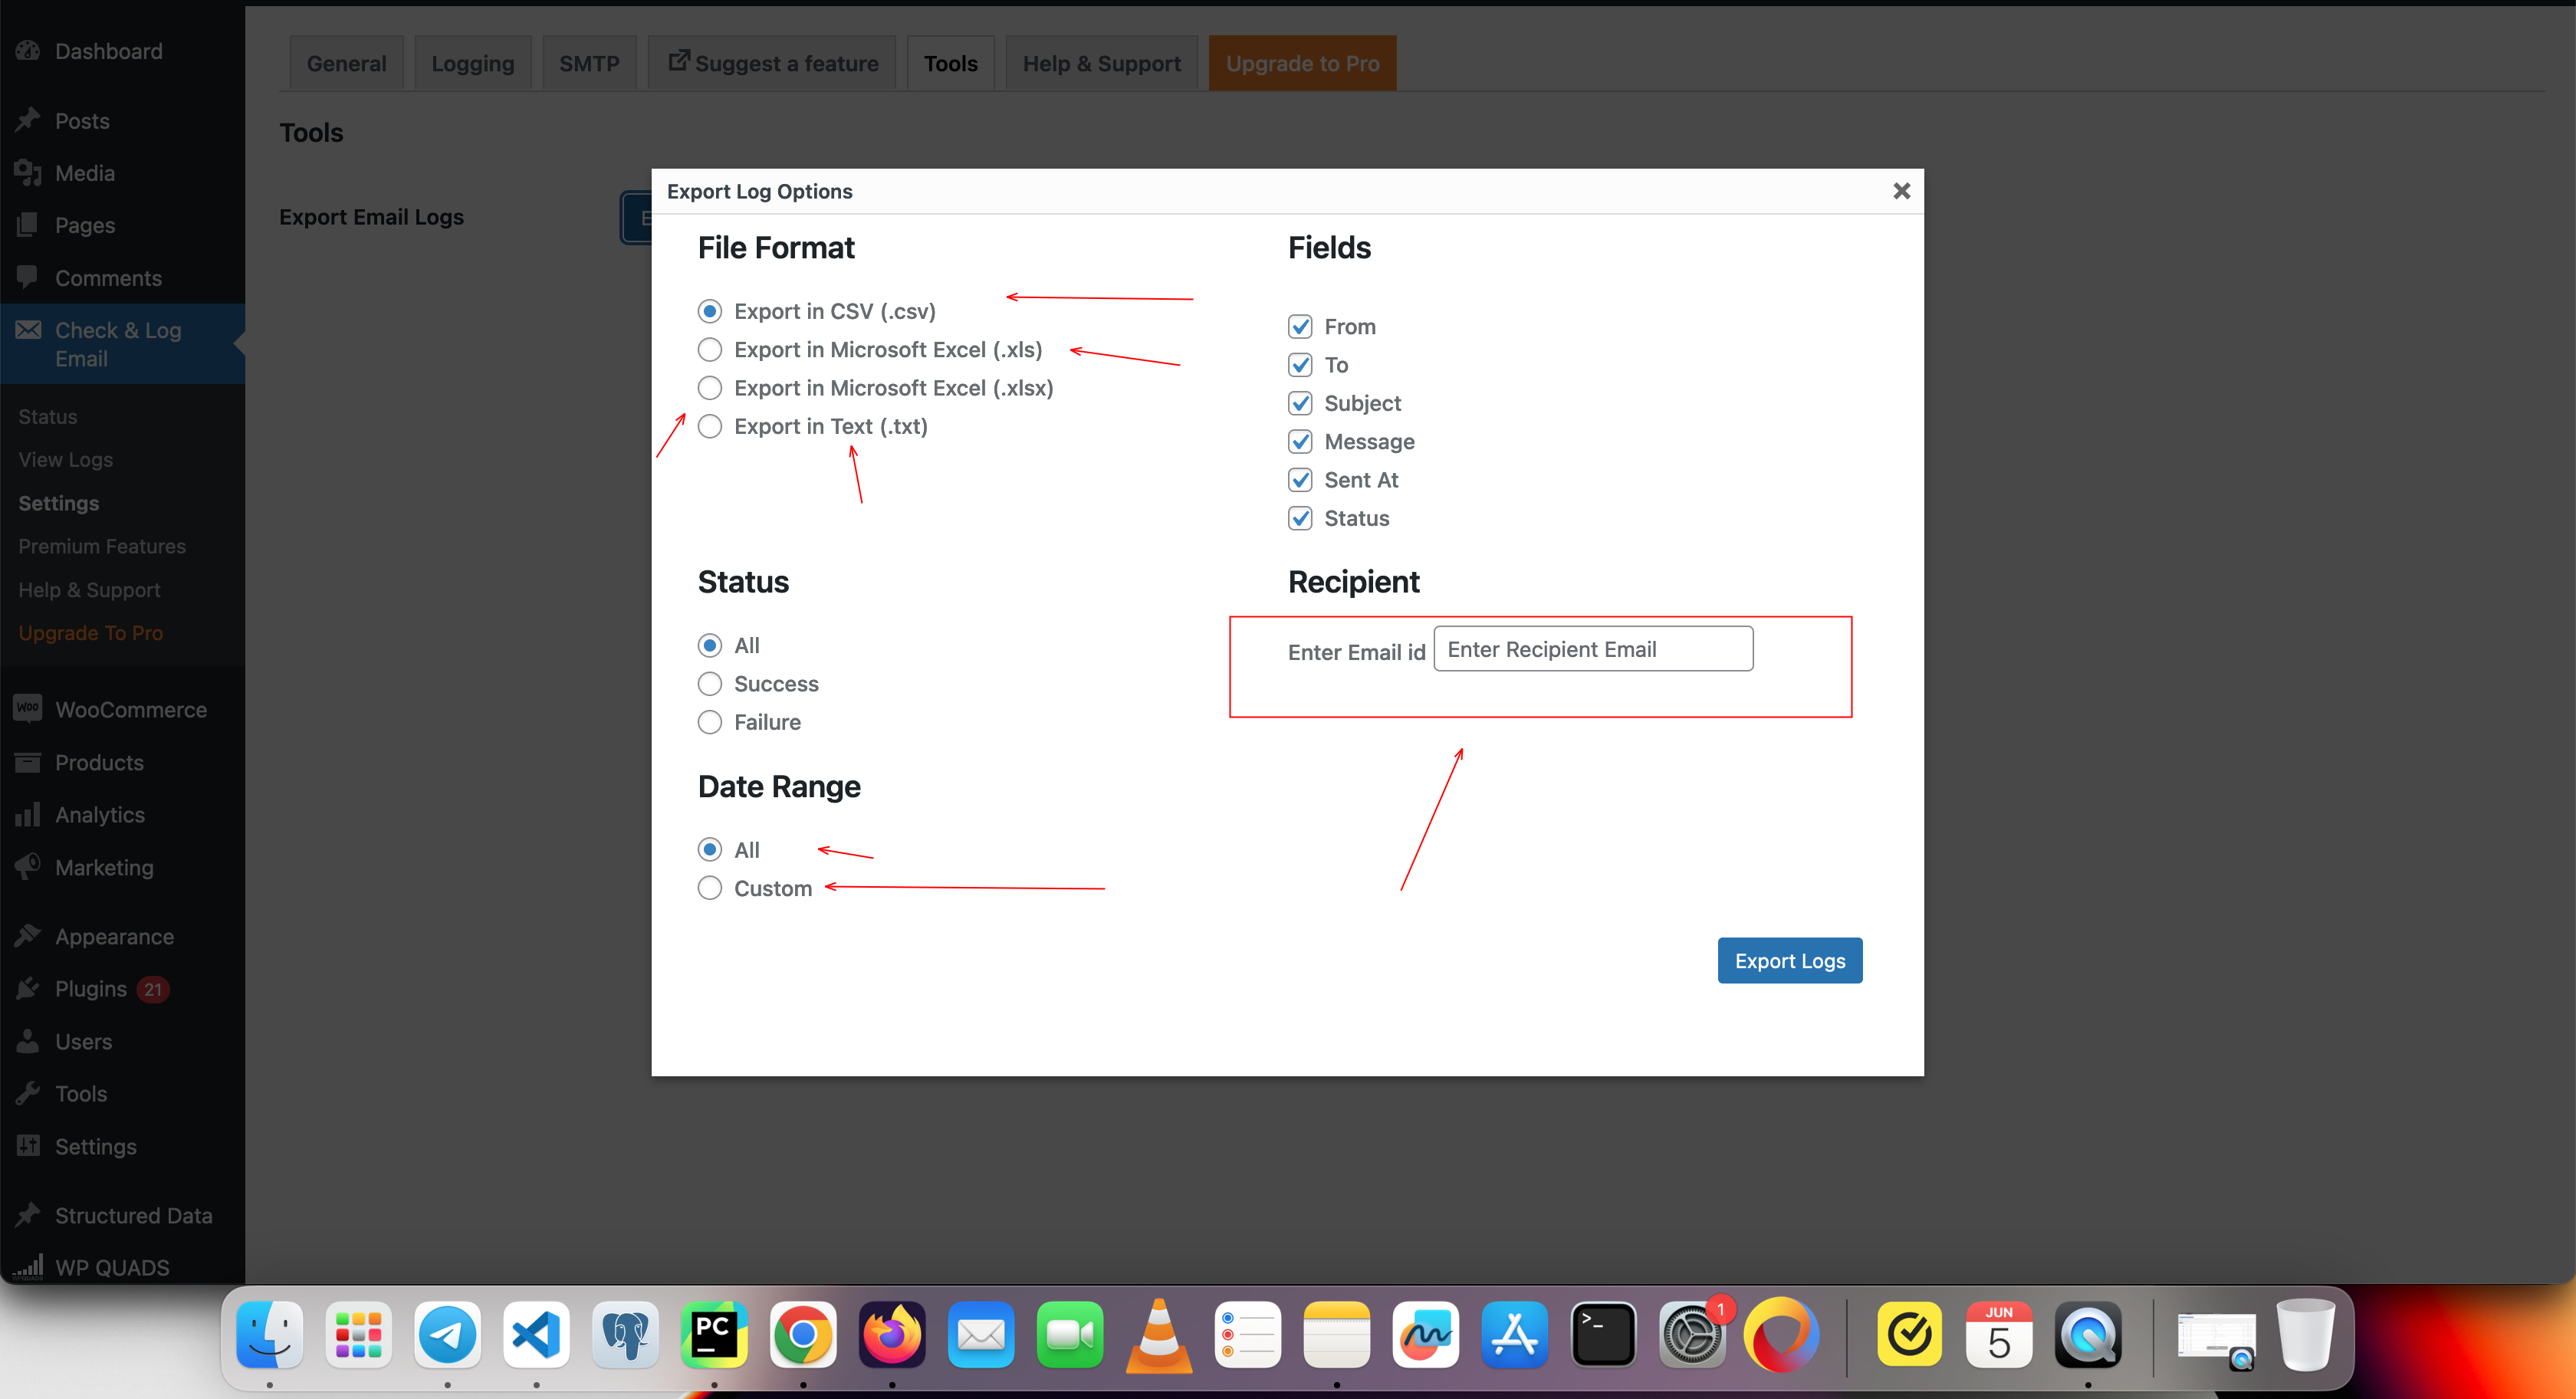This screenshot has width=2576, height=1399.
Task: Toggle the Subject field checkbox
Action: point(1300,403)
